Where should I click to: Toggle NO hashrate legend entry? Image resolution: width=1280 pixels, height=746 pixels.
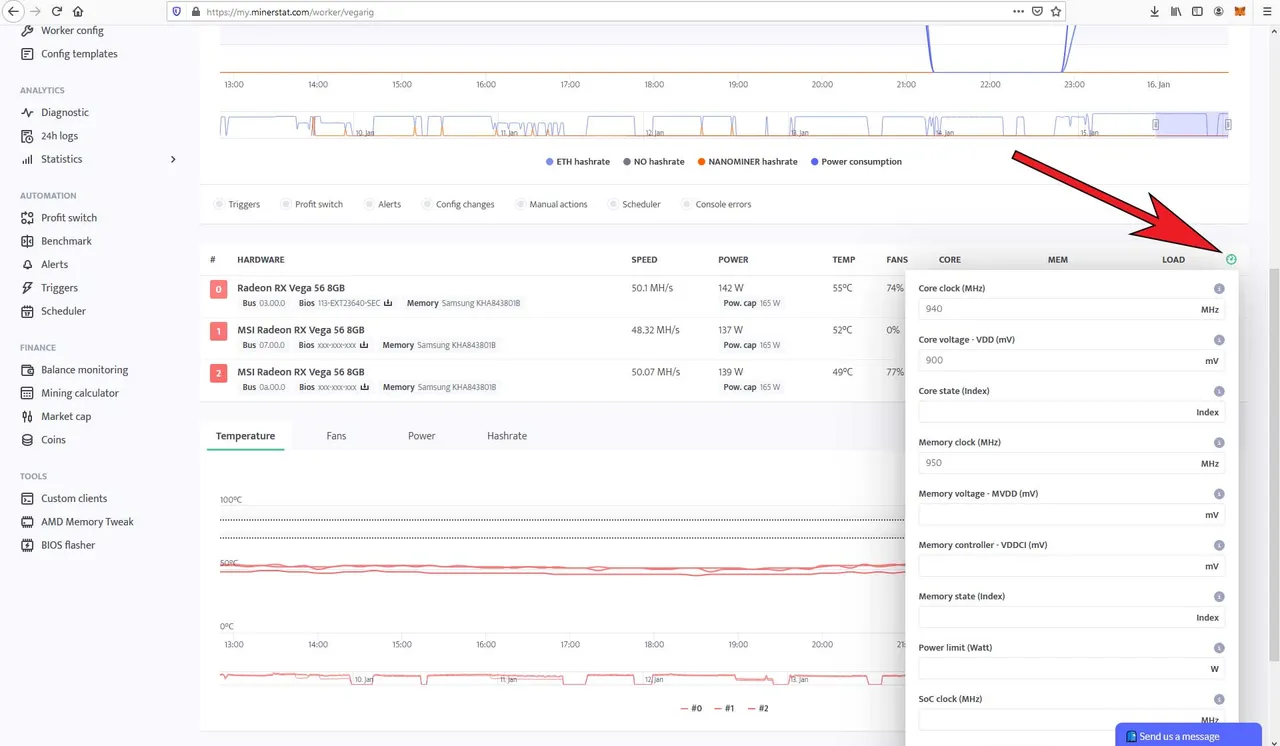click(654, 161)
